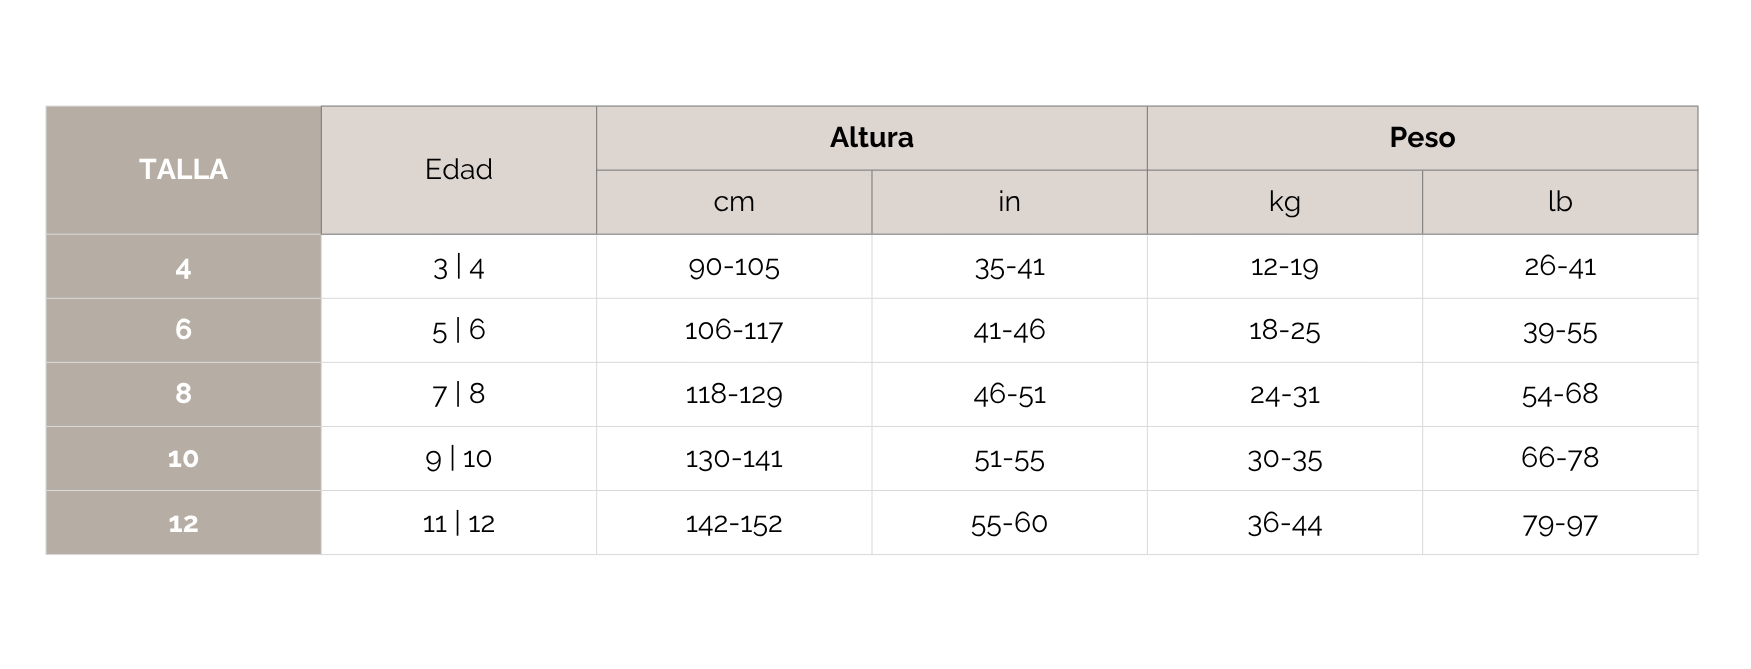Click the age cell showing 3 | 4
The image size is (1751, 669).
pyautogui.click(x=458, y=267)
